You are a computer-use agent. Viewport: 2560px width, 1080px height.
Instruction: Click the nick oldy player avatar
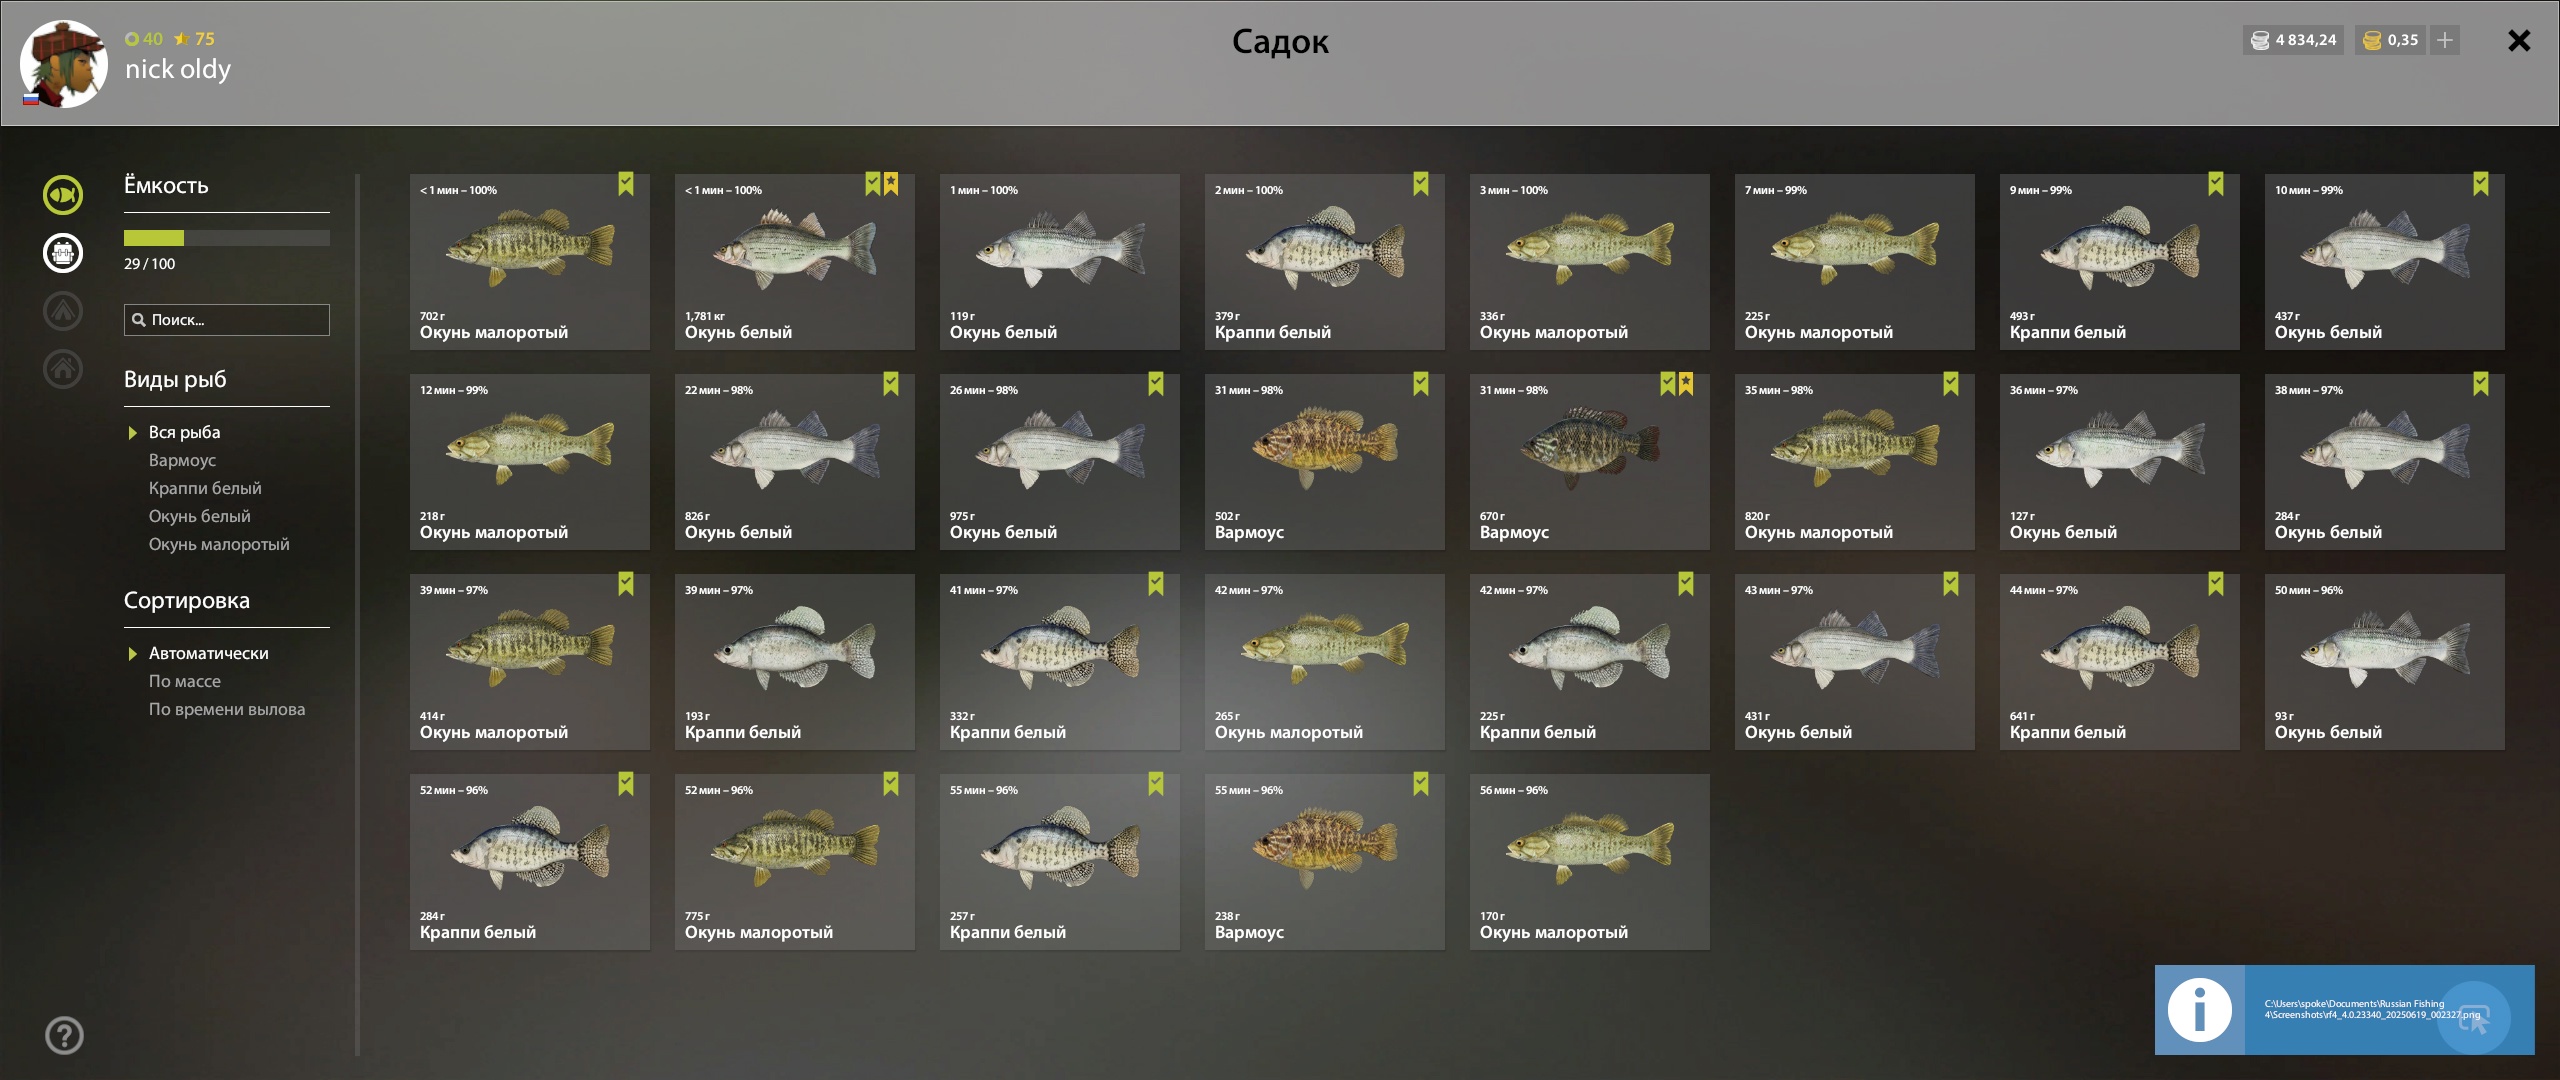64,64
